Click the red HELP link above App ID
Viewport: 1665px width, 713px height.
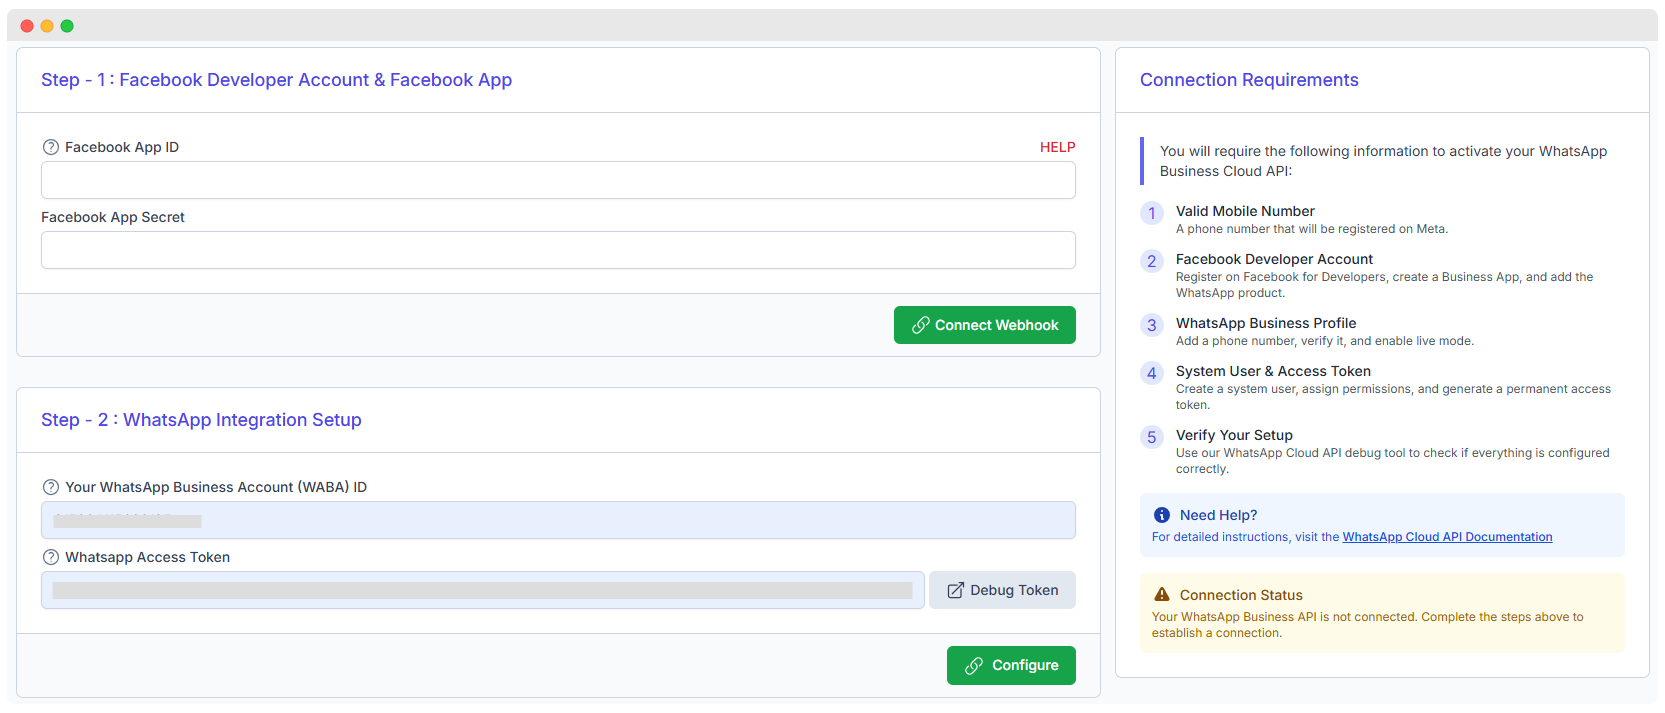(x=1057, y=147)
